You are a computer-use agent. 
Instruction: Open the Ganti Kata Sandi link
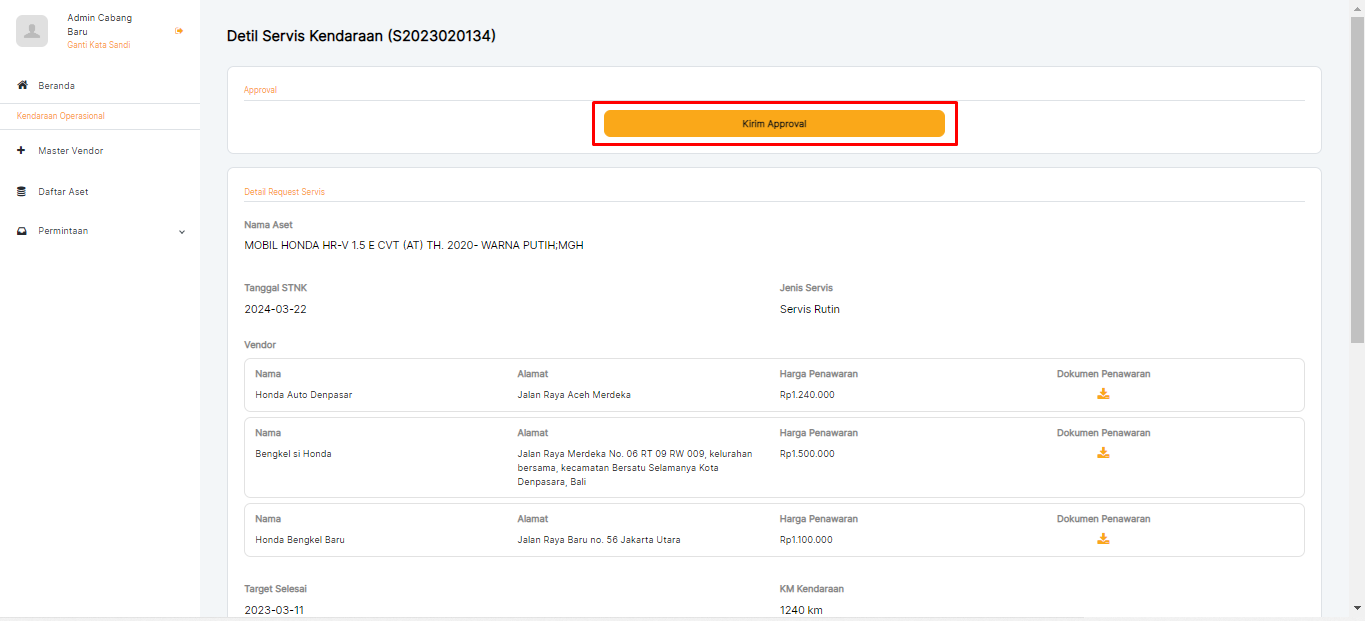(98, 45)
